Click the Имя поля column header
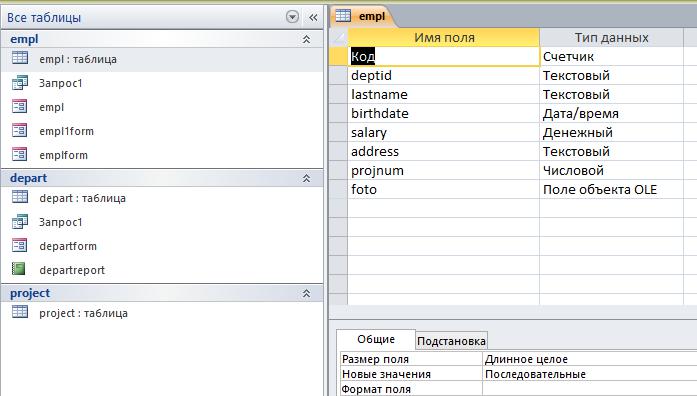Screen dimensions: 697x396 coord(444,37)
